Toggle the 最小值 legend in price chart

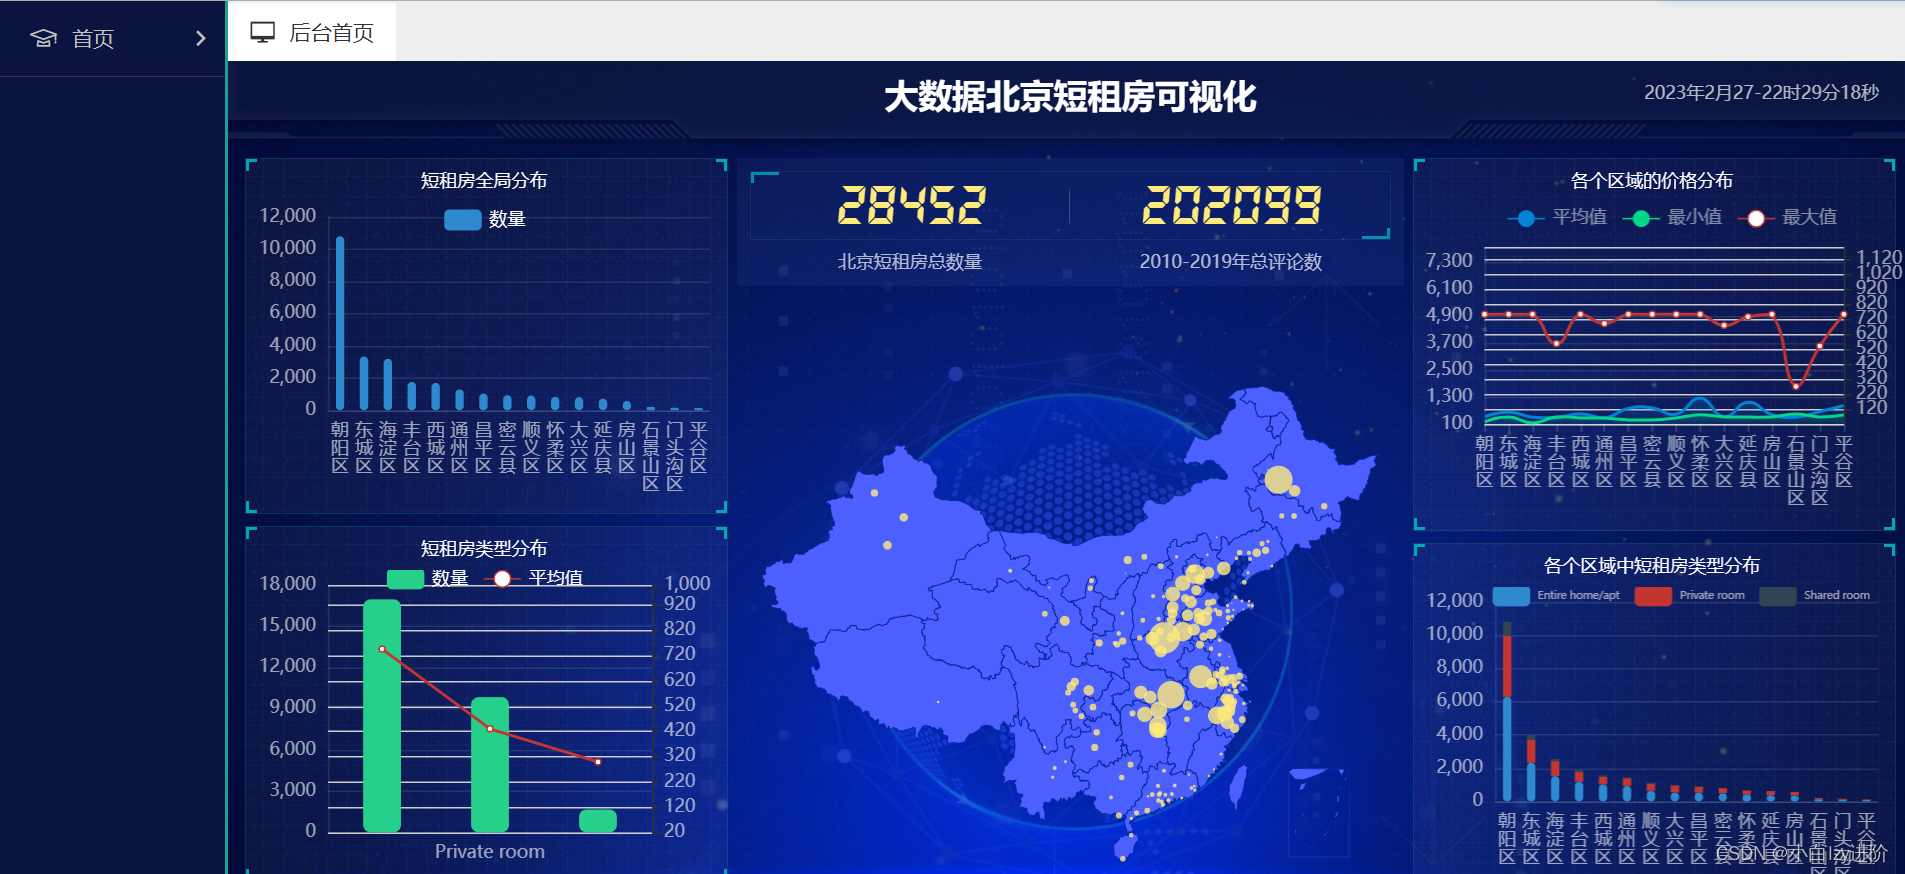[1672, 217]
